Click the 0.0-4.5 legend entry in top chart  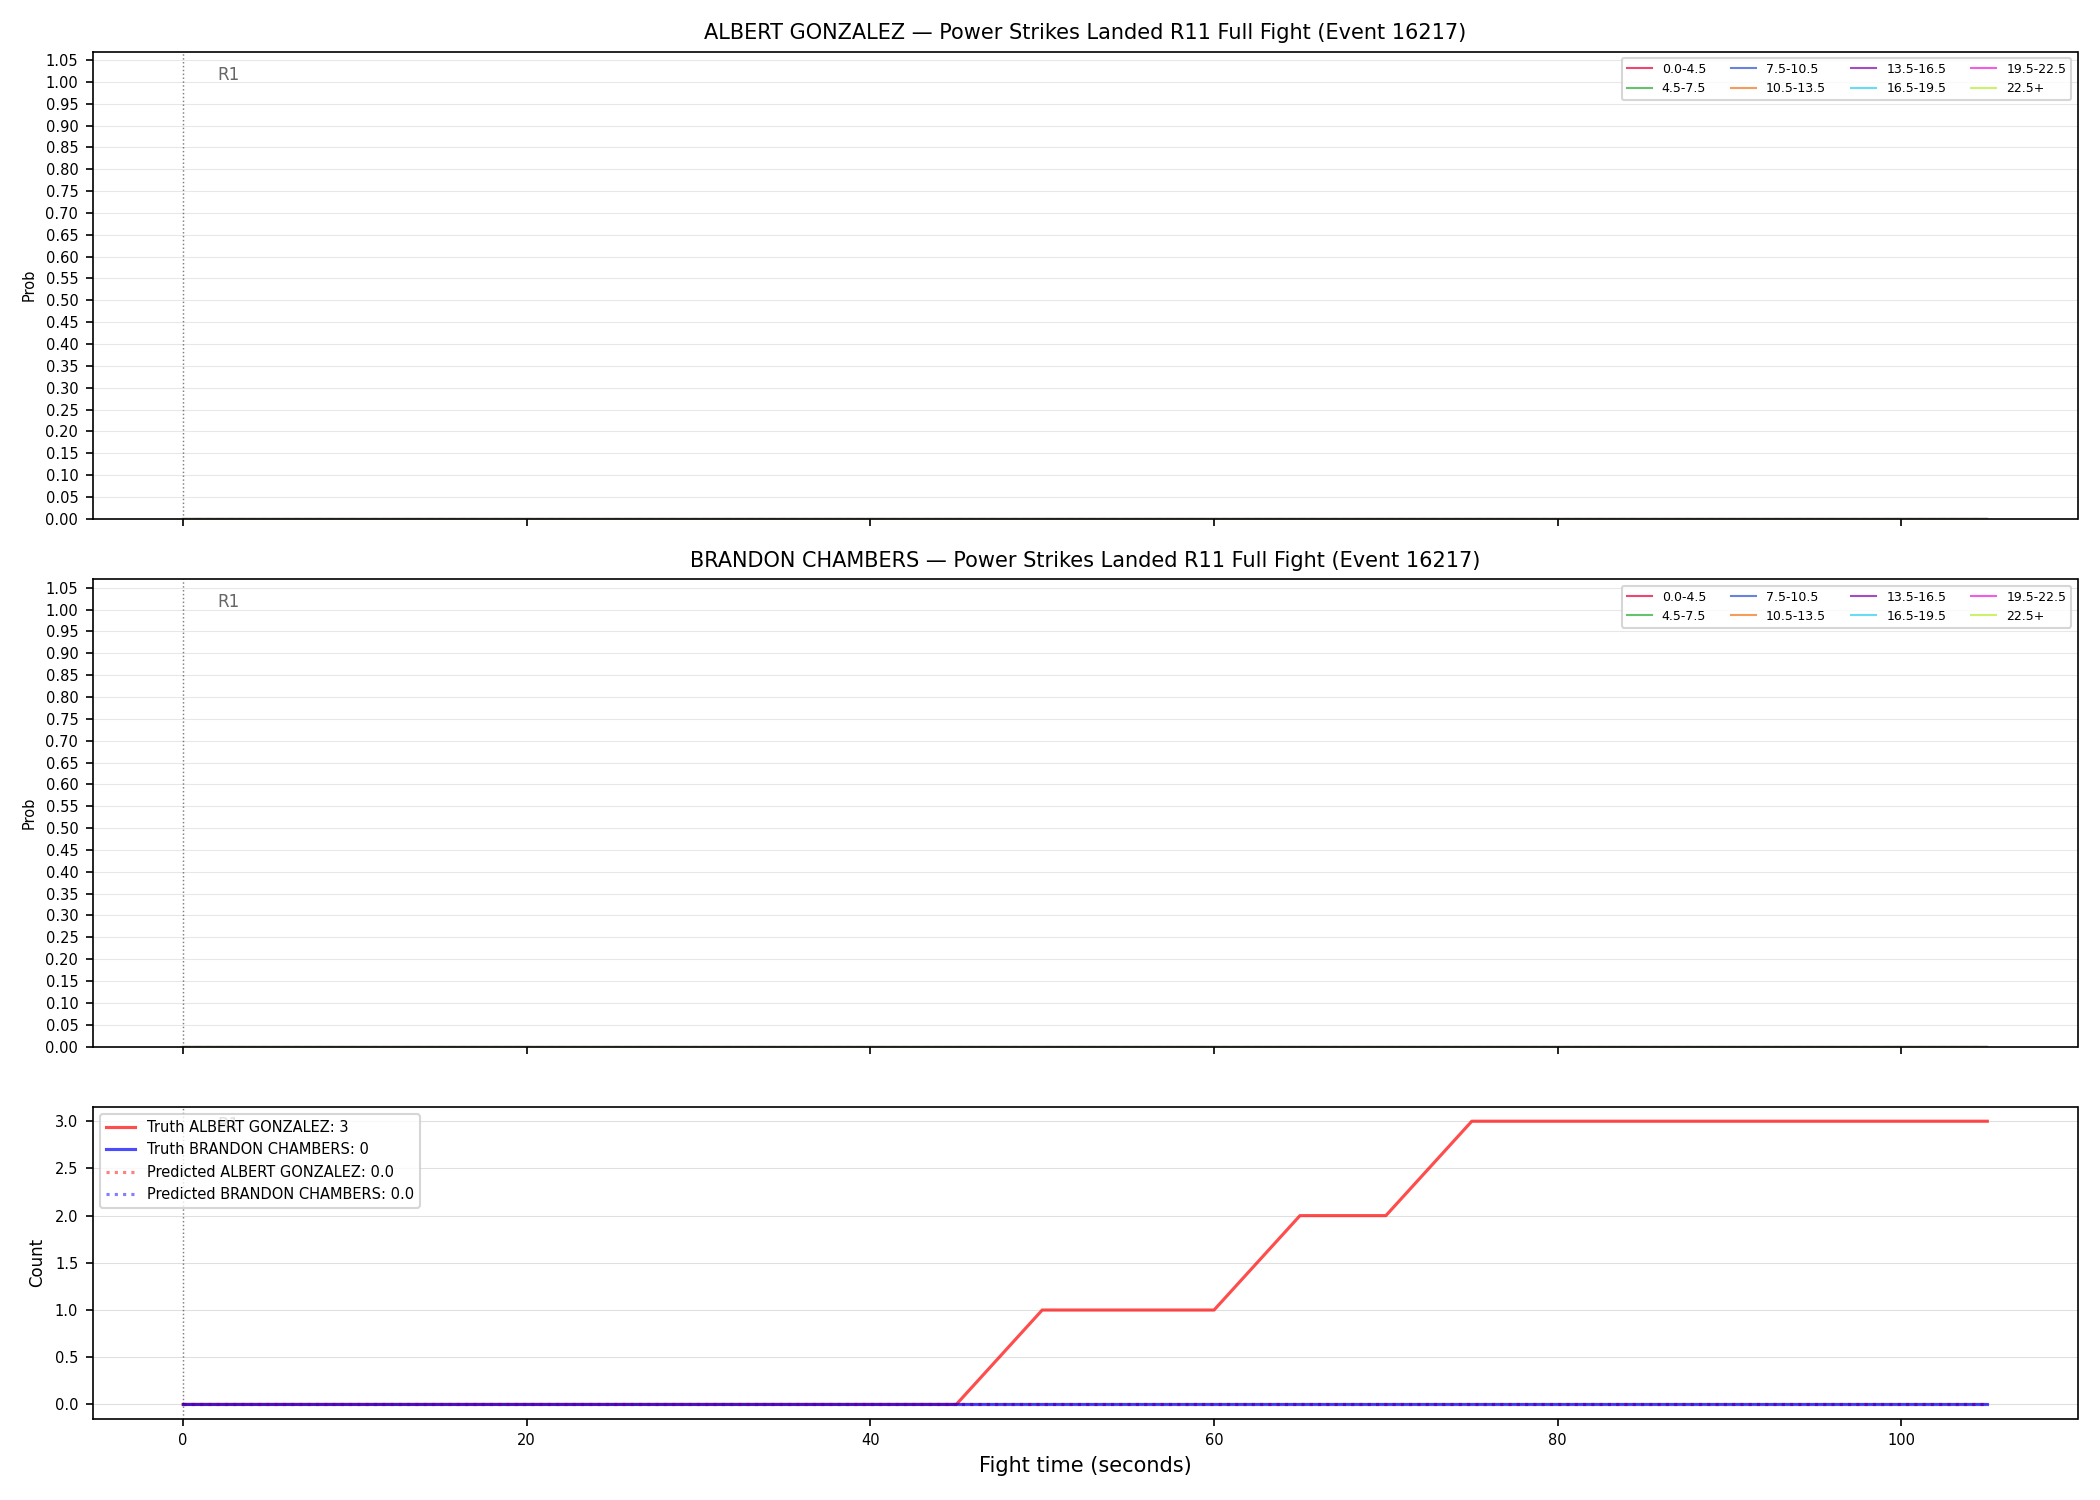pos(1666,69)
